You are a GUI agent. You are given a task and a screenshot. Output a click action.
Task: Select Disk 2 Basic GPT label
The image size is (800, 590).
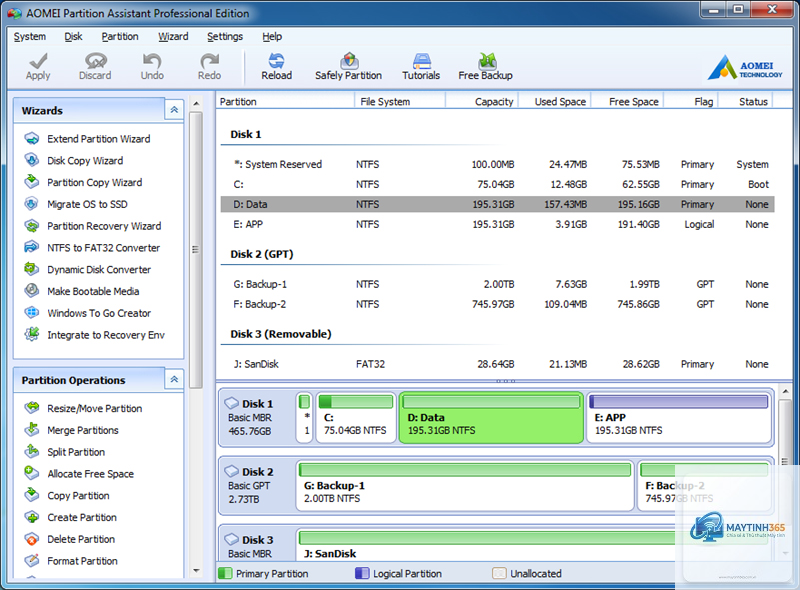(258, 486)
